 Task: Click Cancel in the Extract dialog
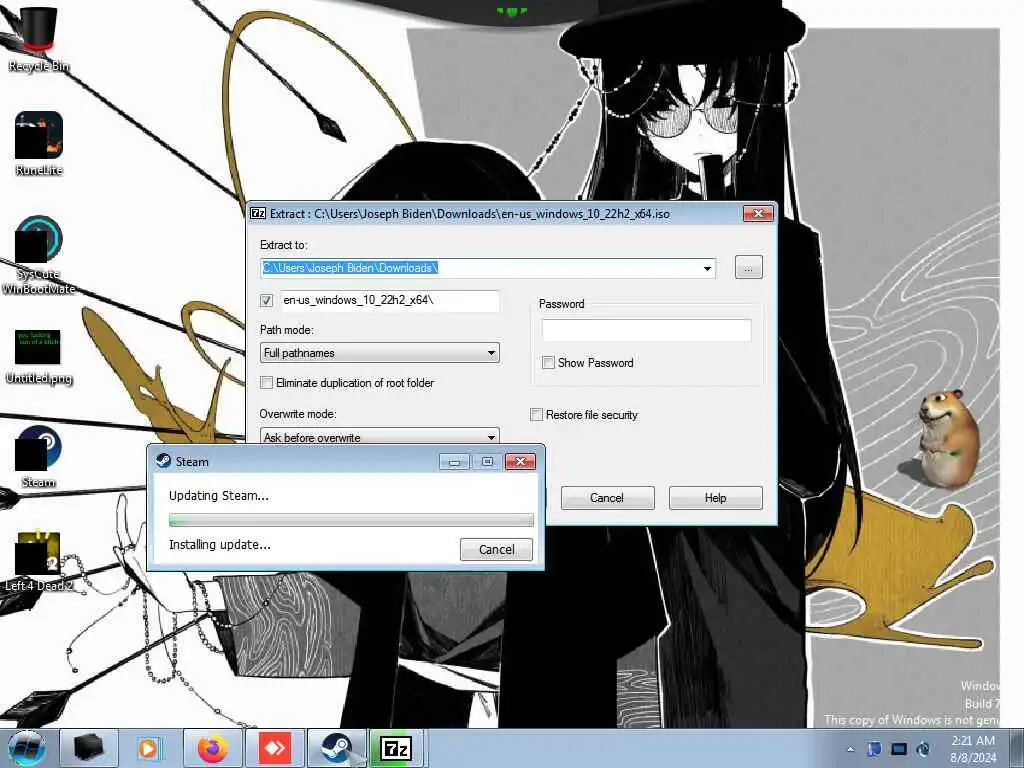point(607,498)
